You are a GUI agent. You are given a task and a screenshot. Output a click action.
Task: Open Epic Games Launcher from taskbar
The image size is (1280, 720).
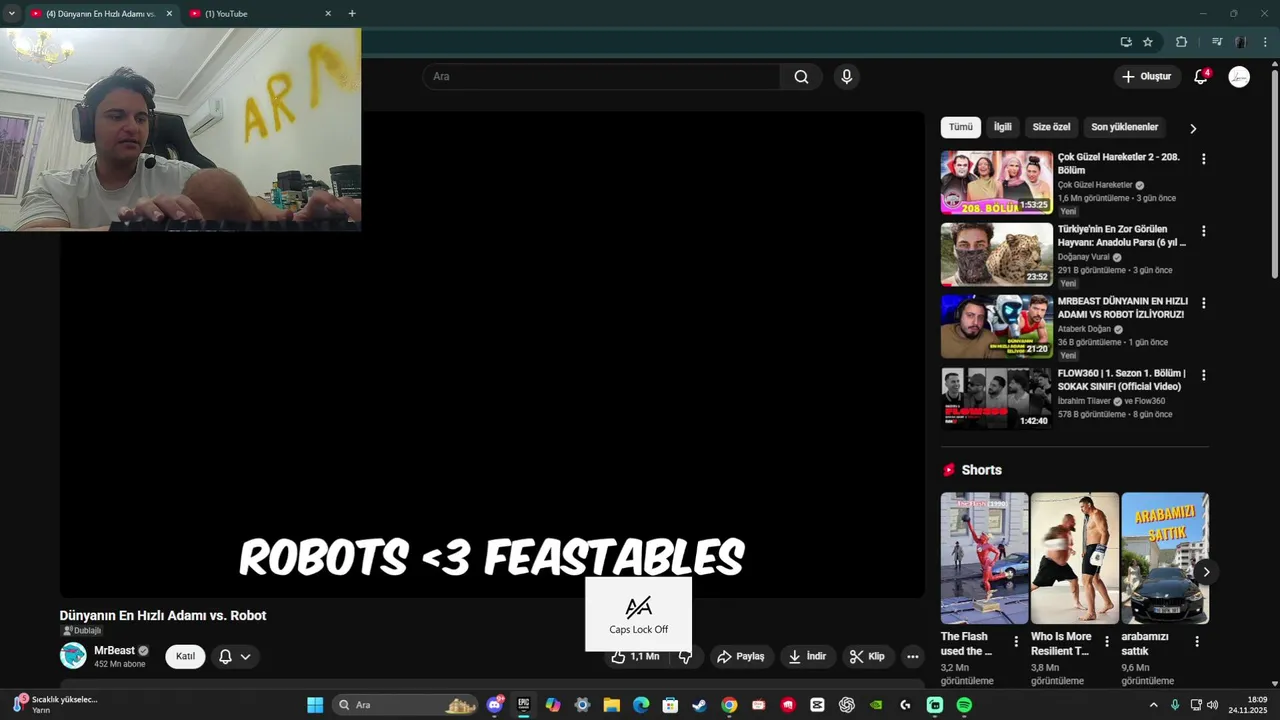click(523, 705)
